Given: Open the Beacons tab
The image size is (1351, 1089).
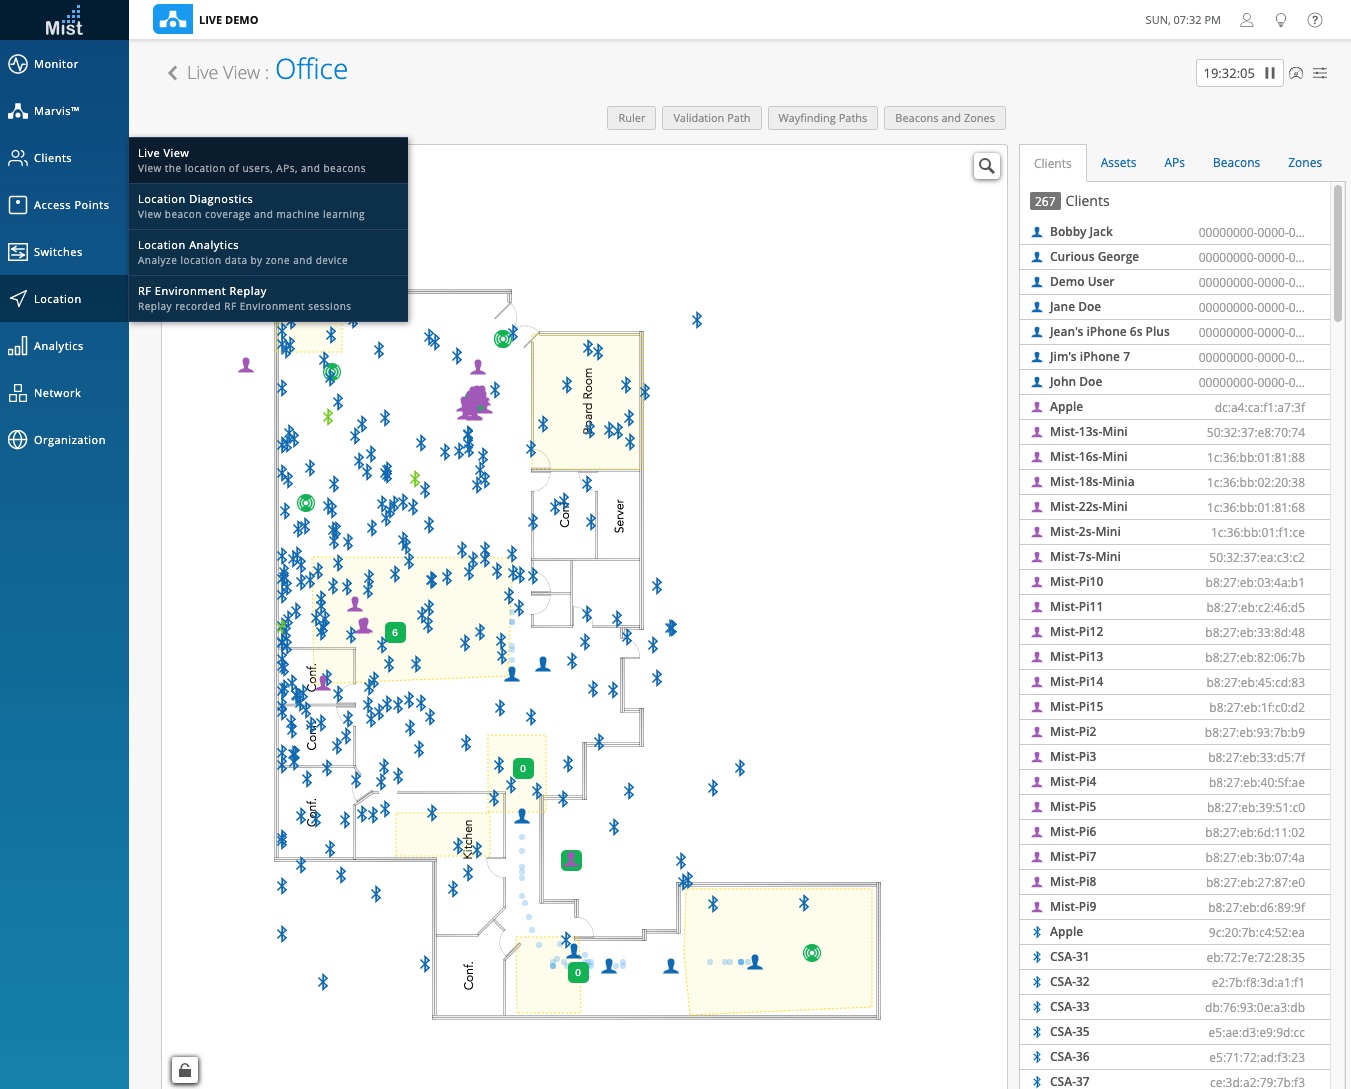Looking at the screenshot, I should (1236, 162).
